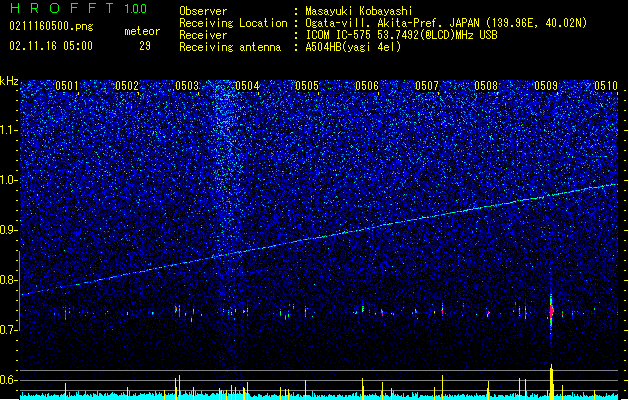Click the 0.7 kHz axis label
Viewport: 629px width, 400px height.
tap(9, 330)
